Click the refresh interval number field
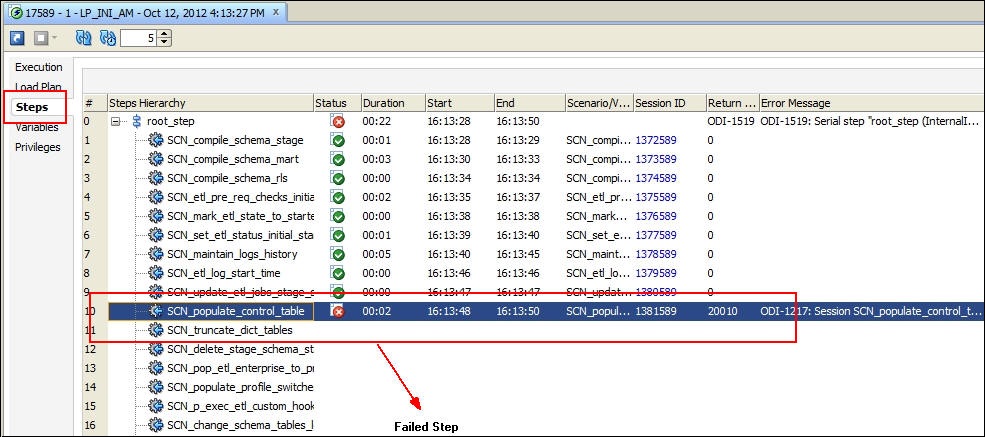The image size is (985, 437). pos(138,38)
